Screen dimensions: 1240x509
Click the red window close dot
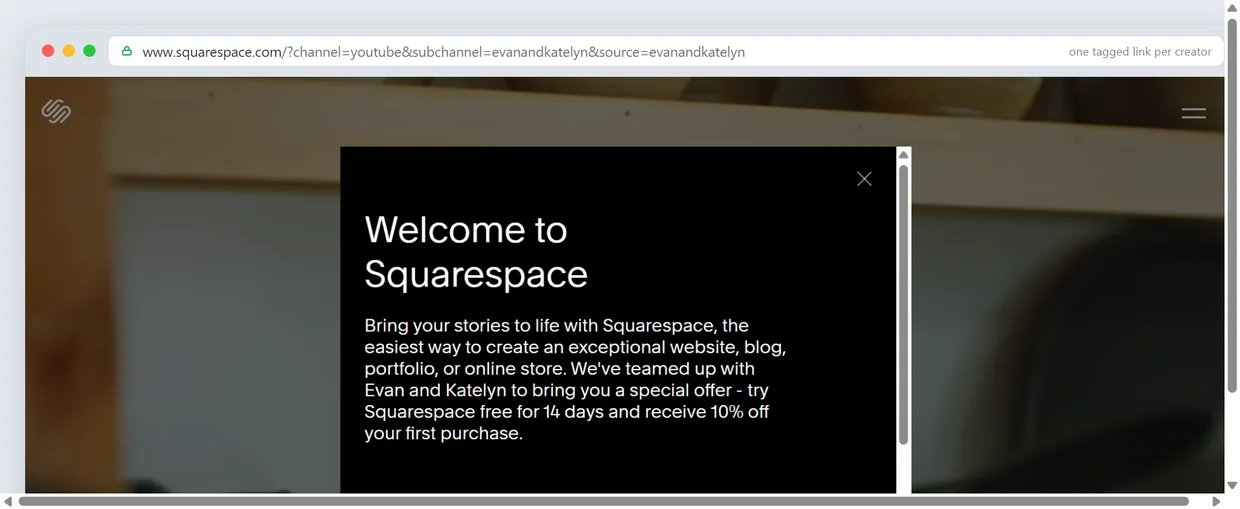tap(48, 51)
